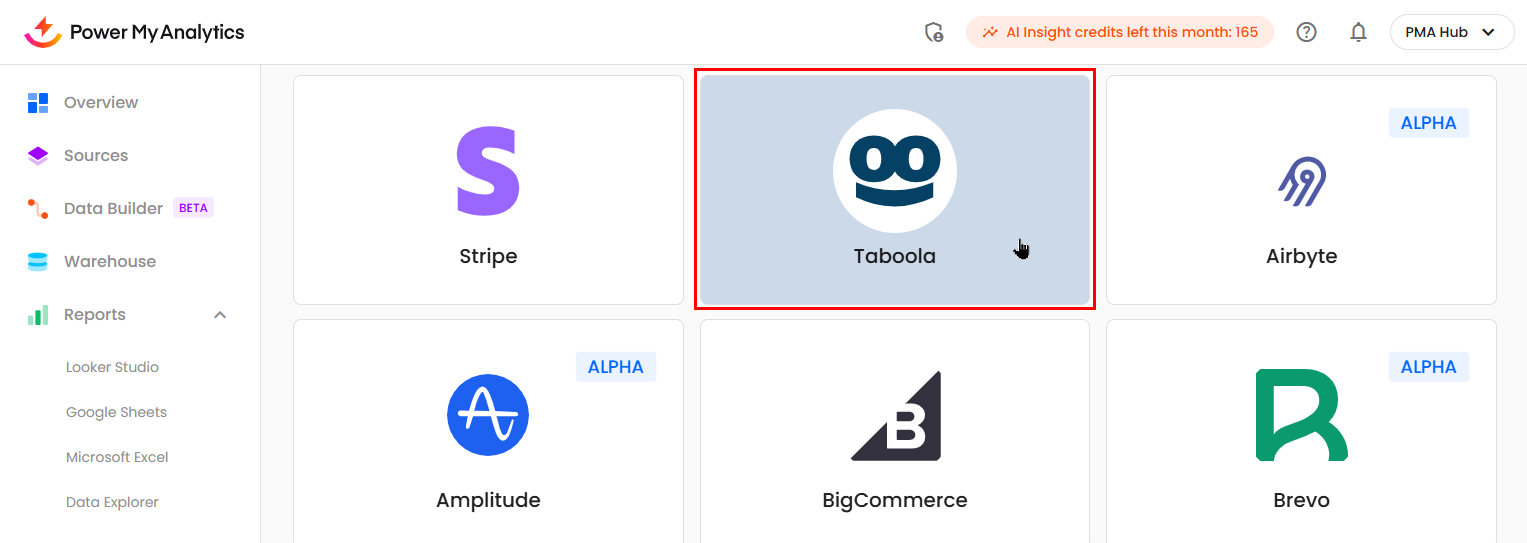The image size is (1527, 543).
Task: Open the PMA Hub account dropdown
Action: (1451, 32)
